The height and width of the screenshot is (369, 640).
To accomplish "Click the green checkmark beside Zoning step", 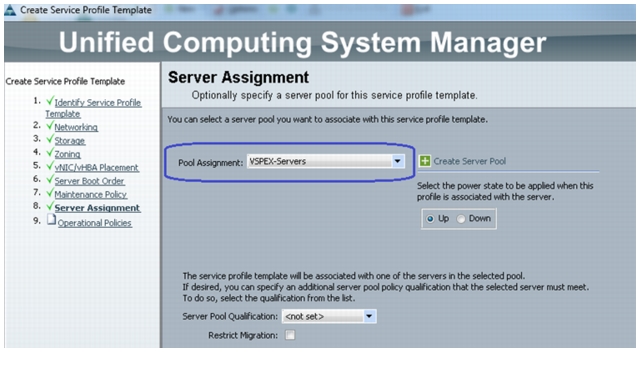I will click(50, 152).
